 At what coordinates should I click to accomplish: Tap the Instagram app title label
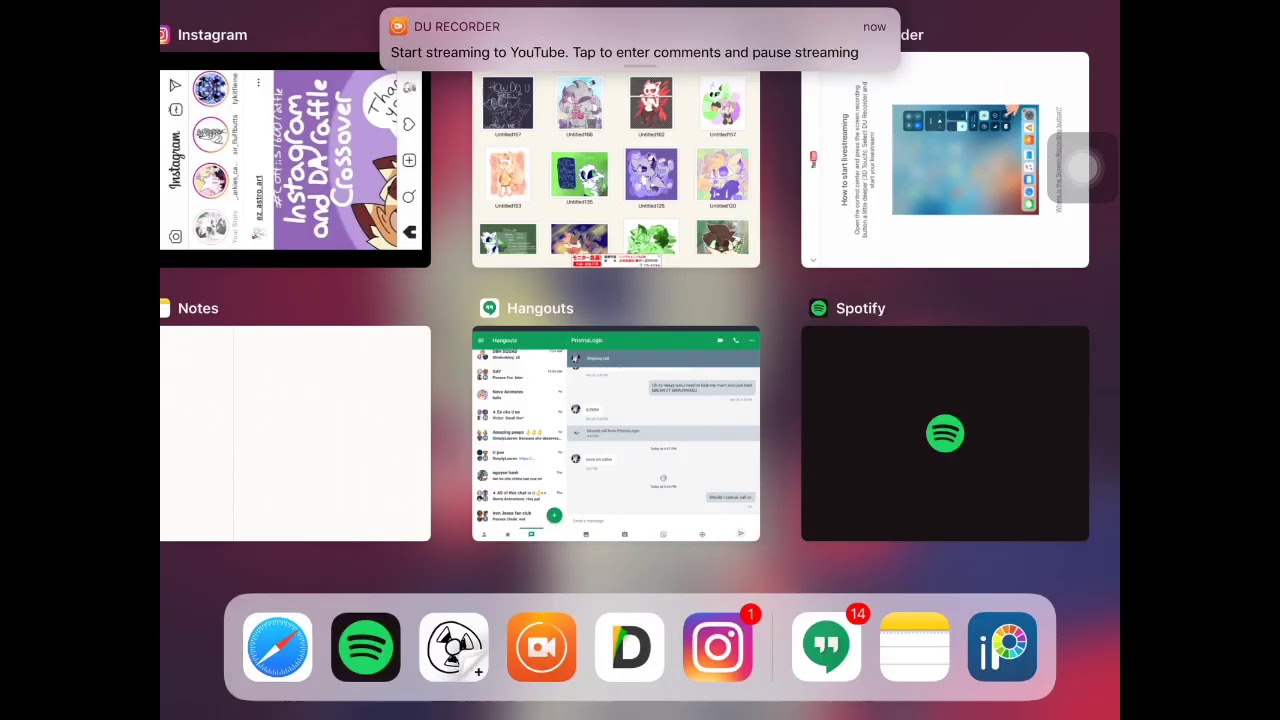212,35
